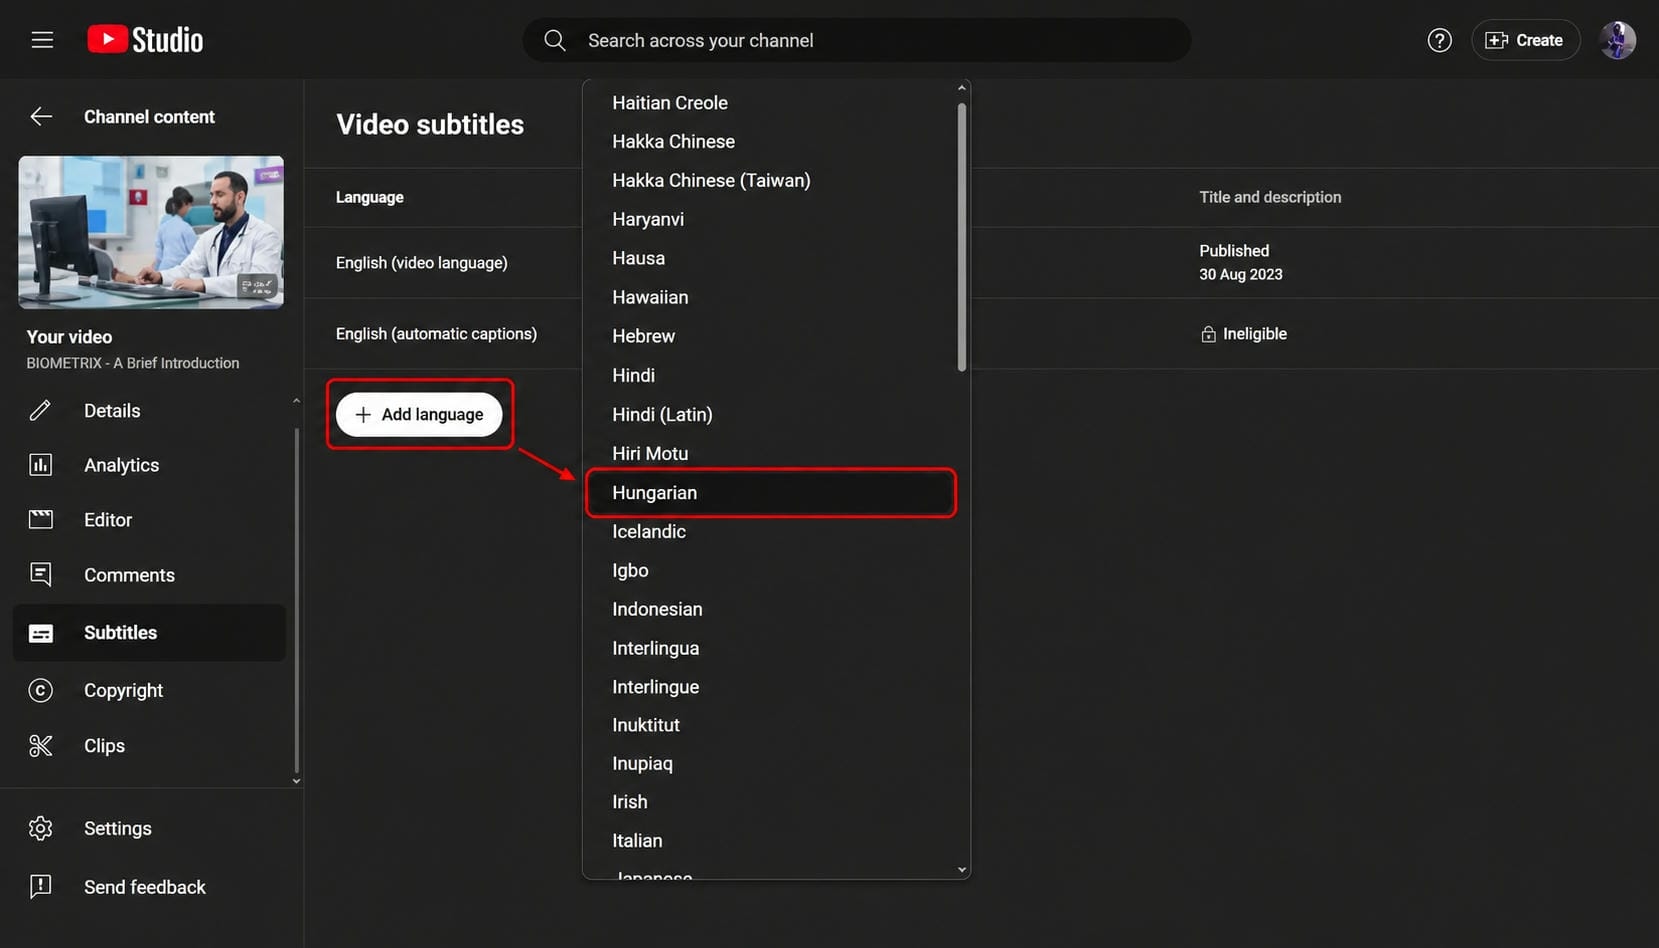Click the dropdown scroll-down arrow
1659x948 pixels.
tap(962, 870)
